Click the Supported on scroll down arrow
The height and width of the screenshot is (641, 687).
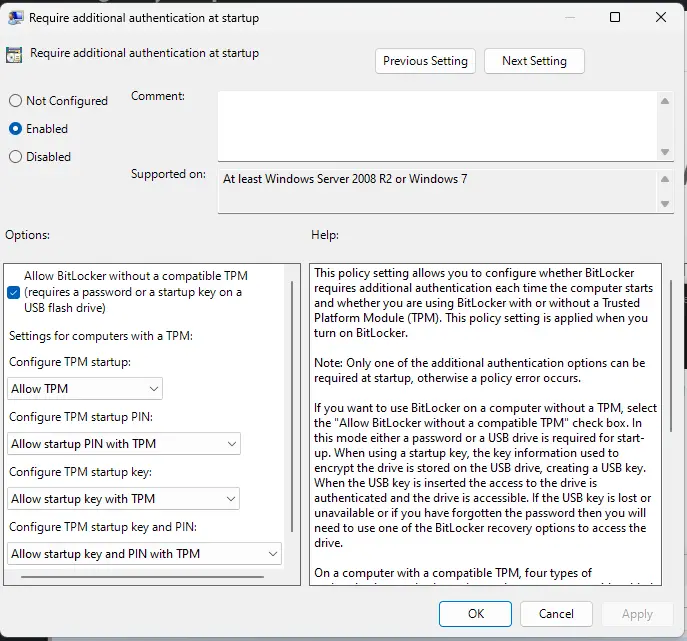click(x=665, y=203)
